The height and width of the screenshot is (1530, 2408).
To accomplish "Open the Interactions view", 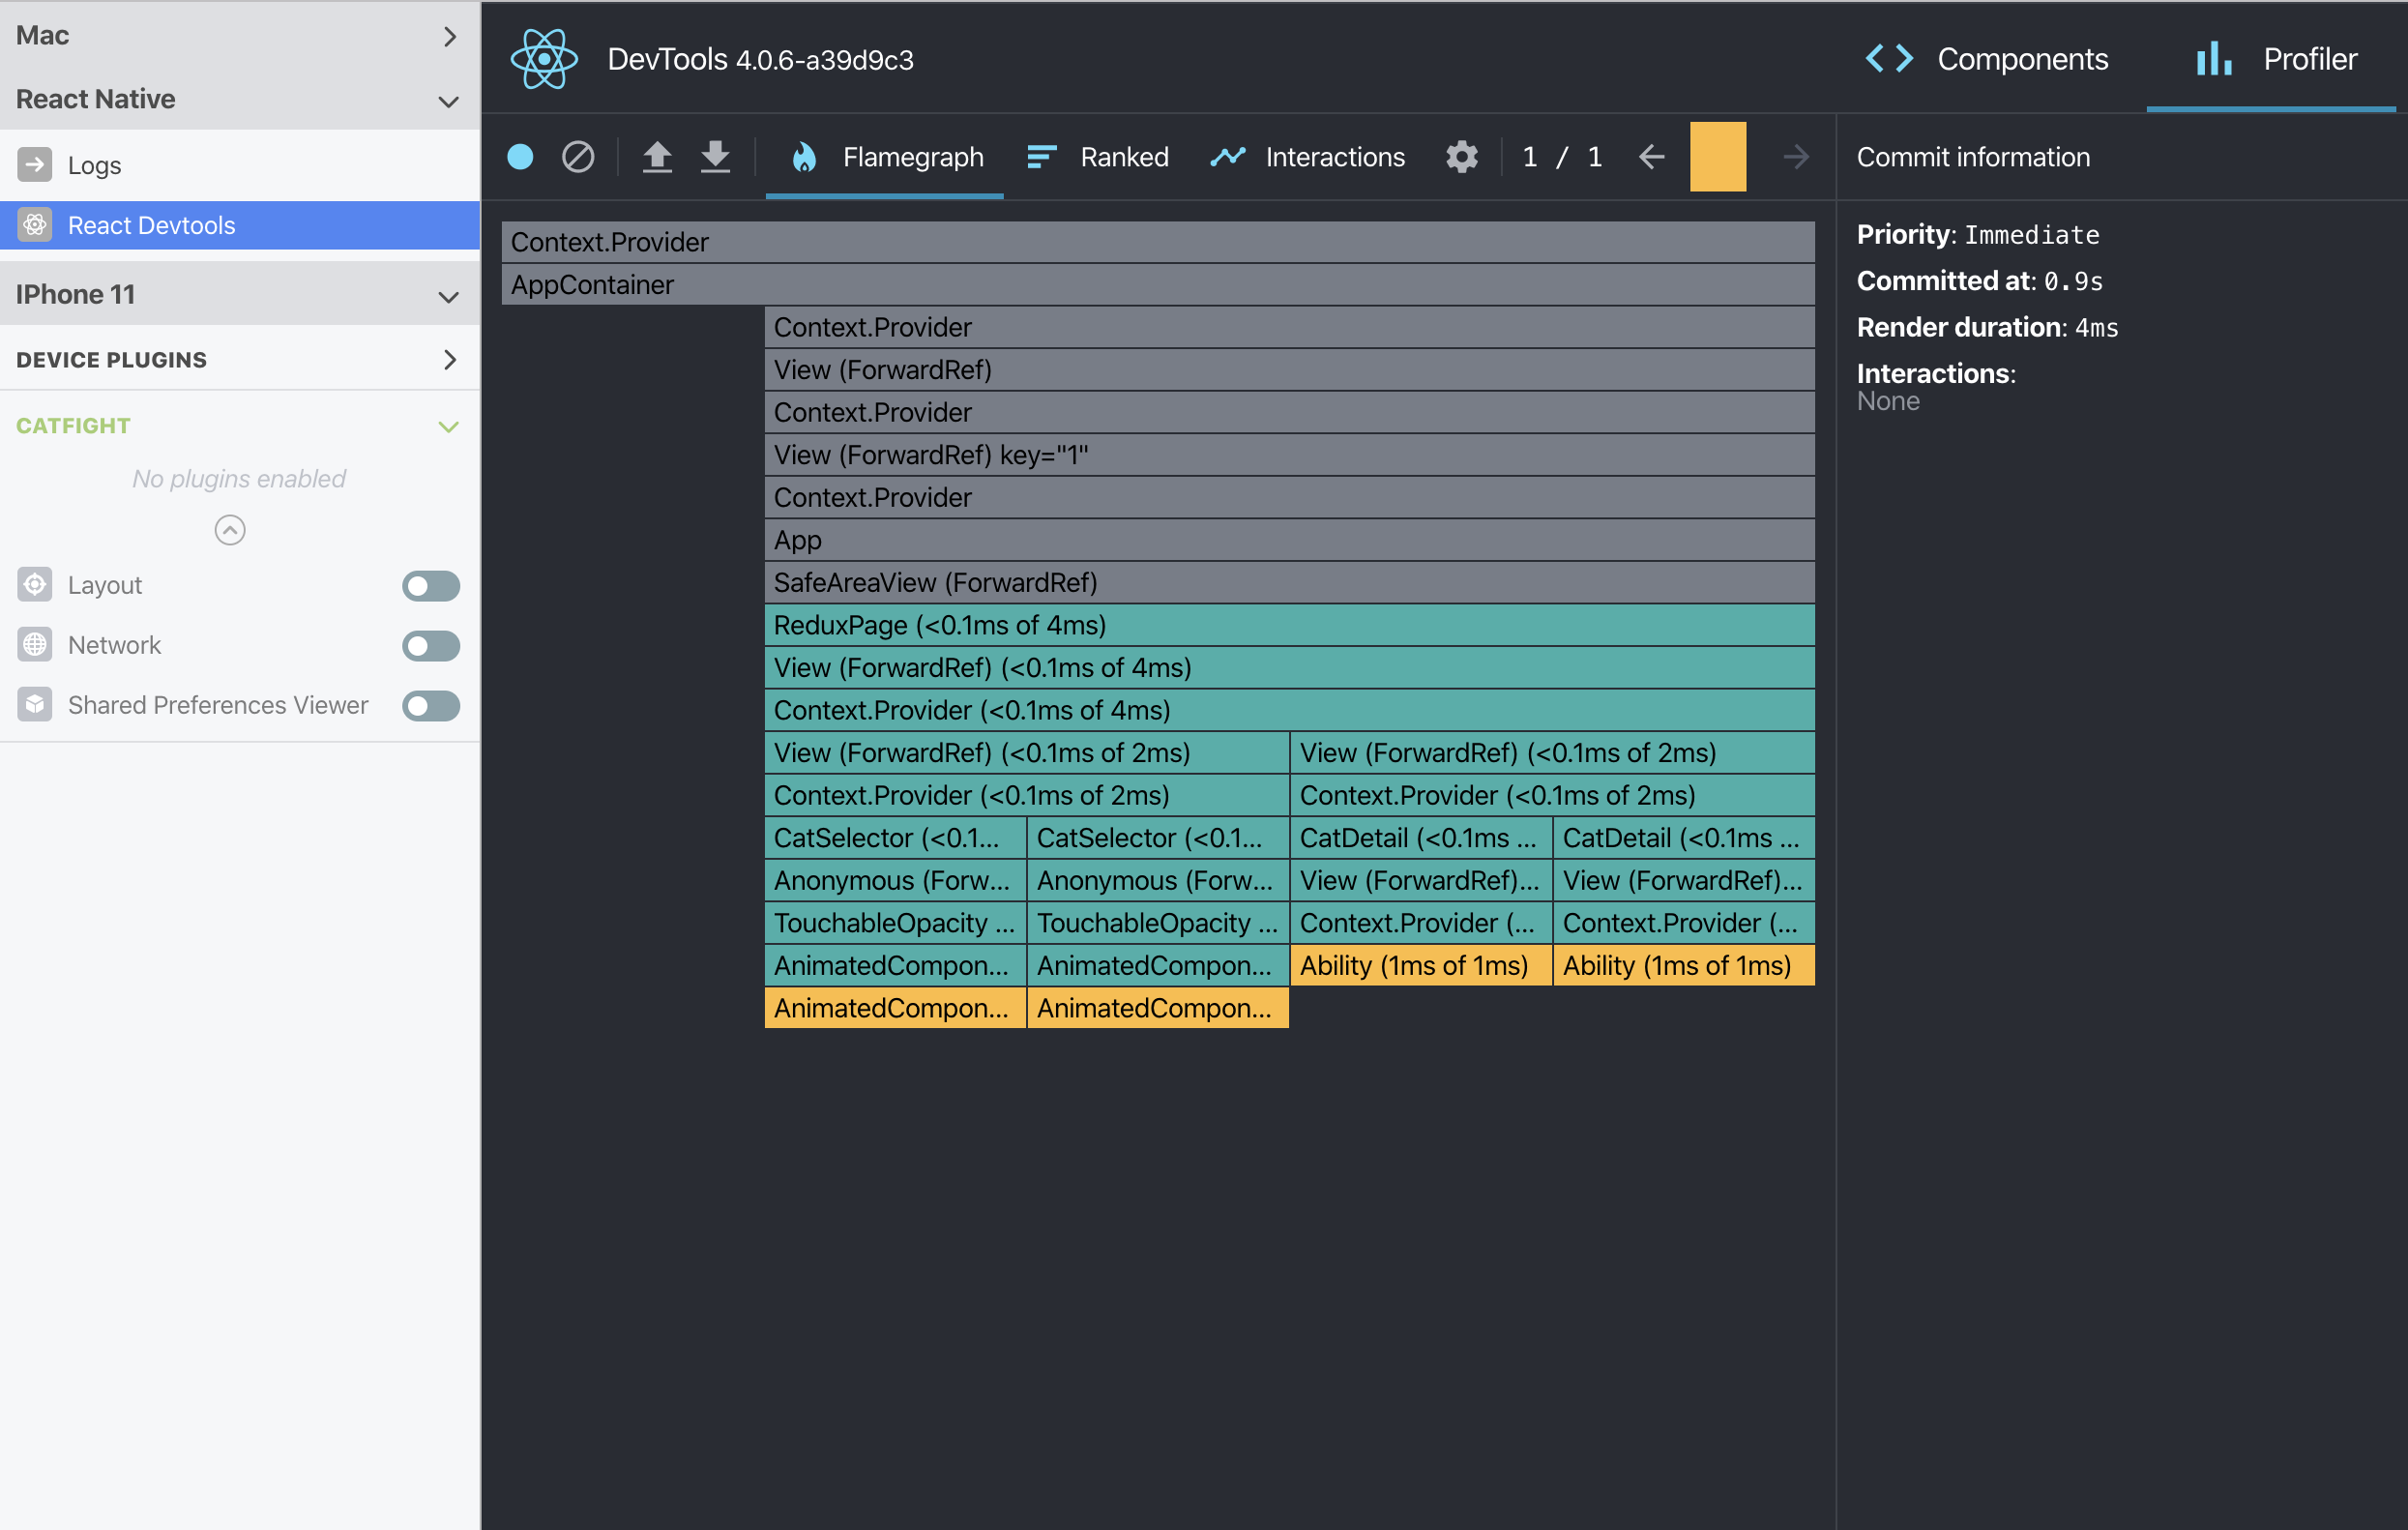I will point(1308,157).
